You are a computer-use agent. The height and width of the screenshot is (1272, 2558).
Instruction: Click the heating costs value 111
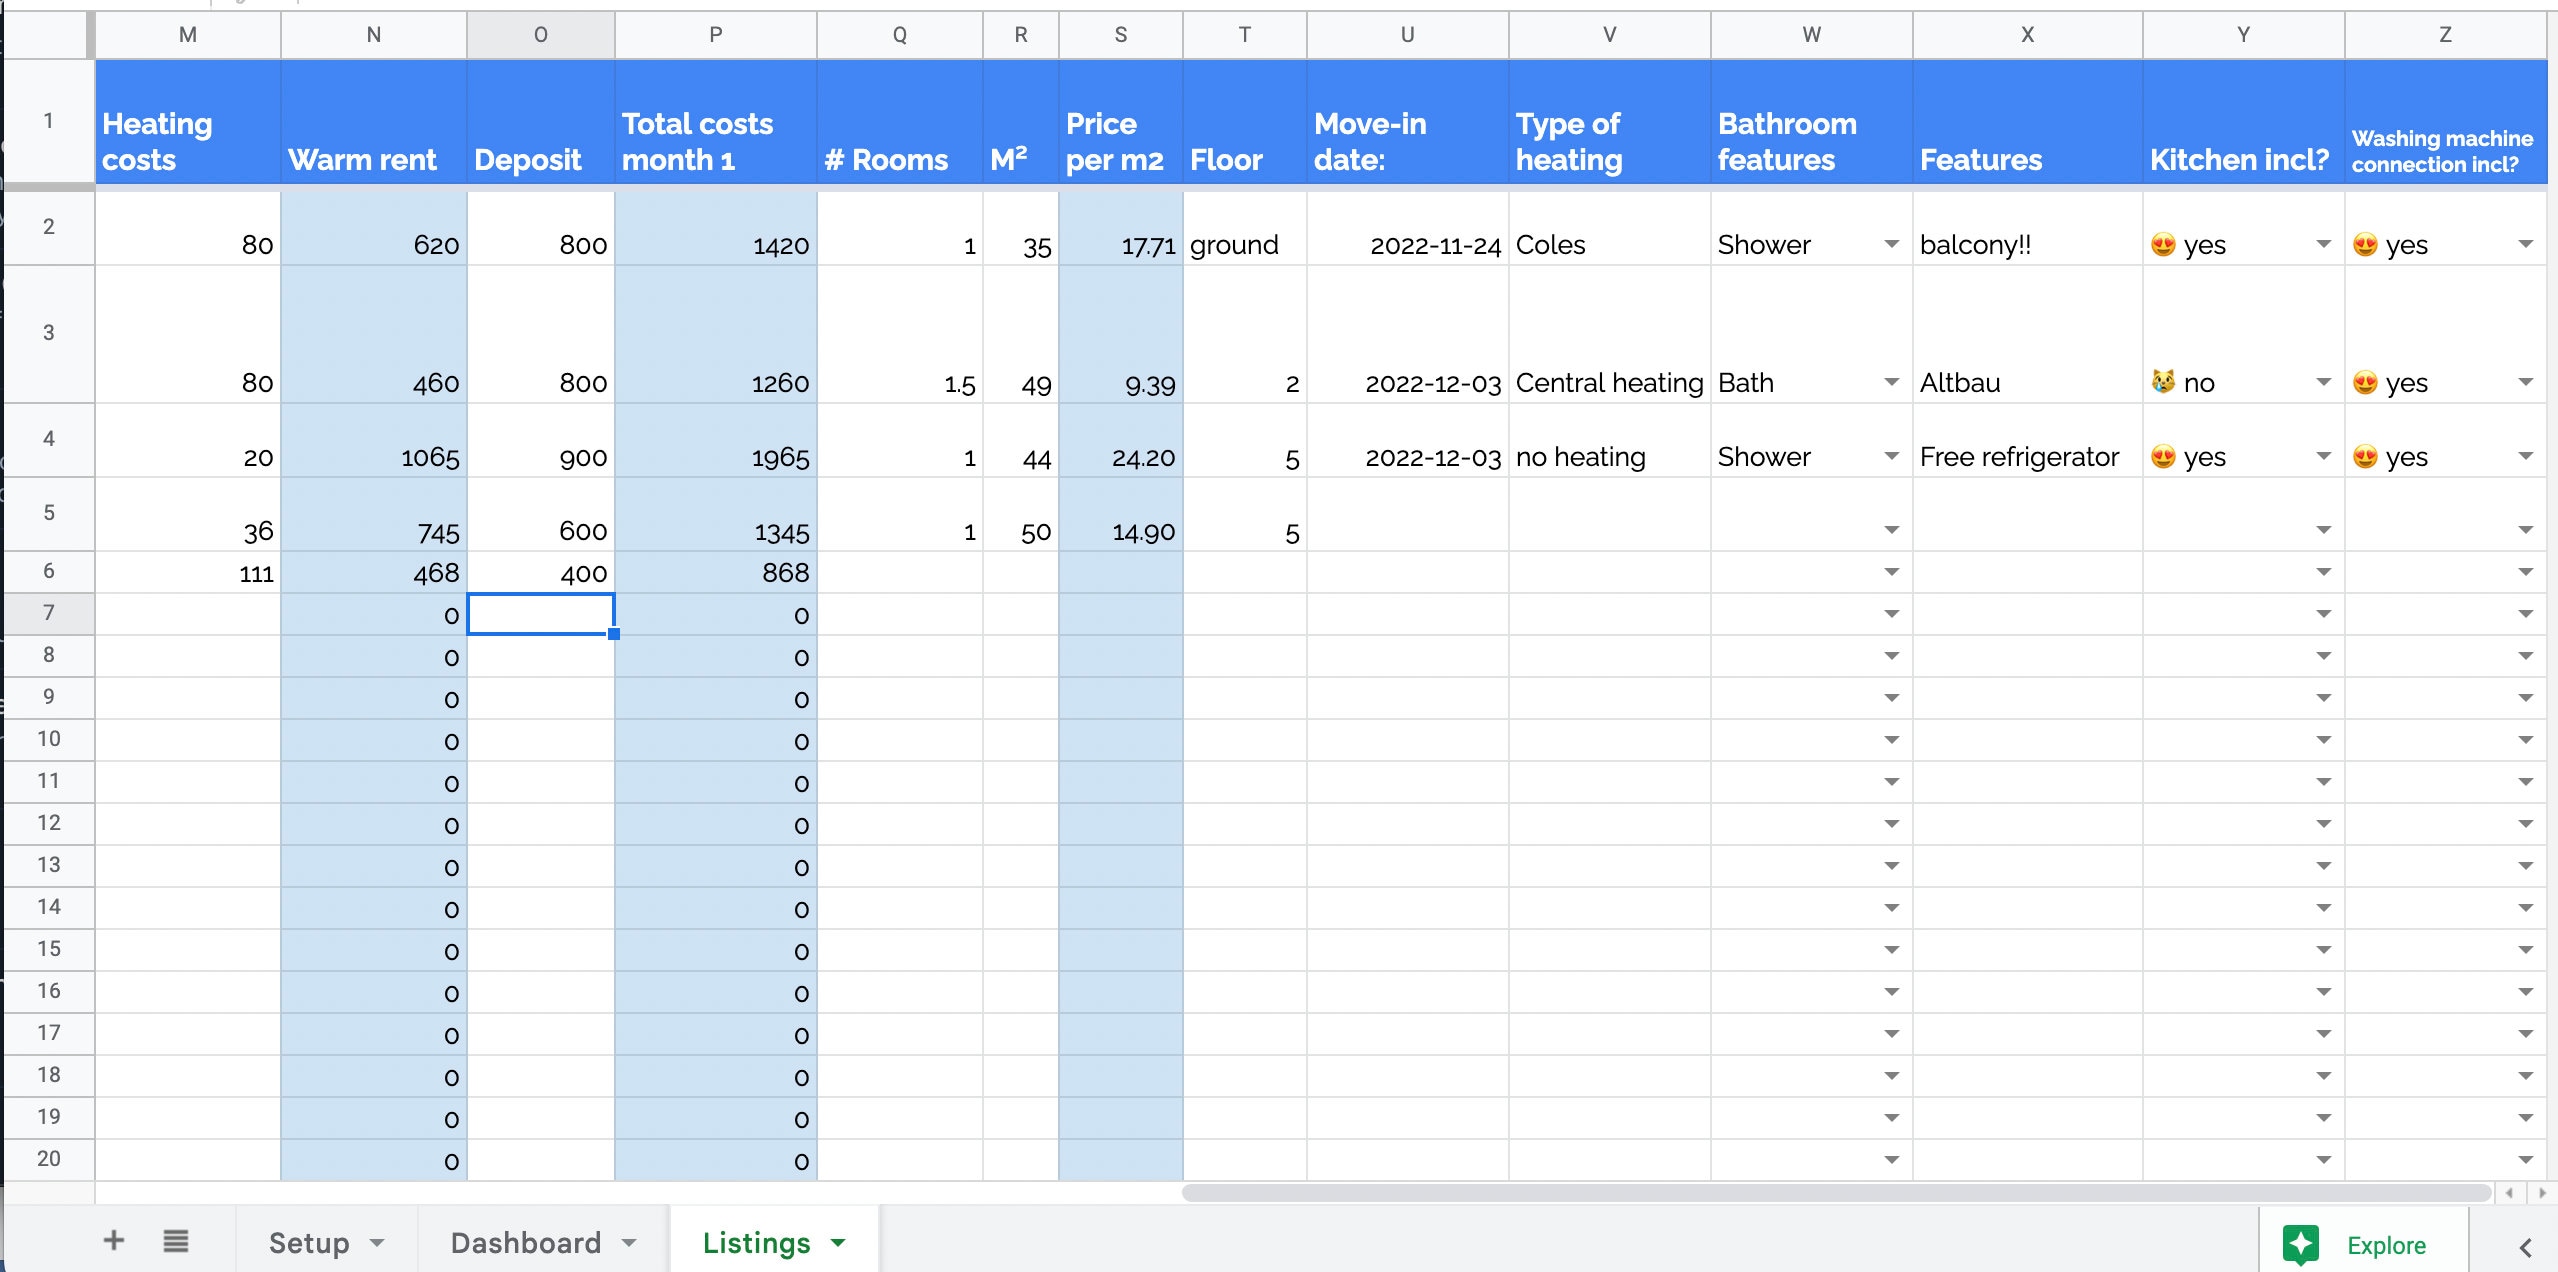click(188, 572)
